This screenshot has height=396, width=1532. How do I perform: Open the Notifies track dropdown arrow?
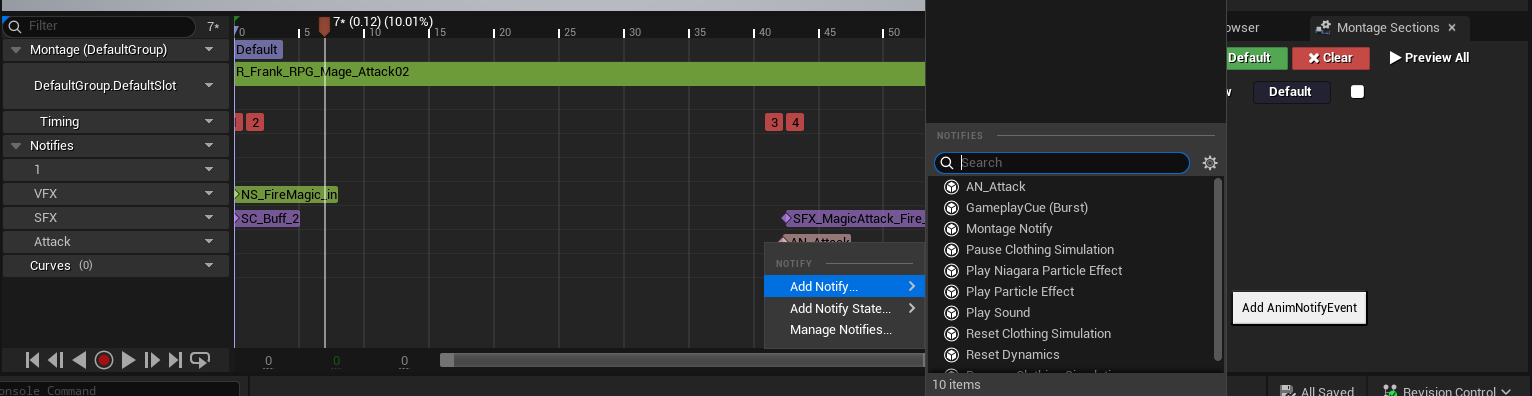[209, 146]
